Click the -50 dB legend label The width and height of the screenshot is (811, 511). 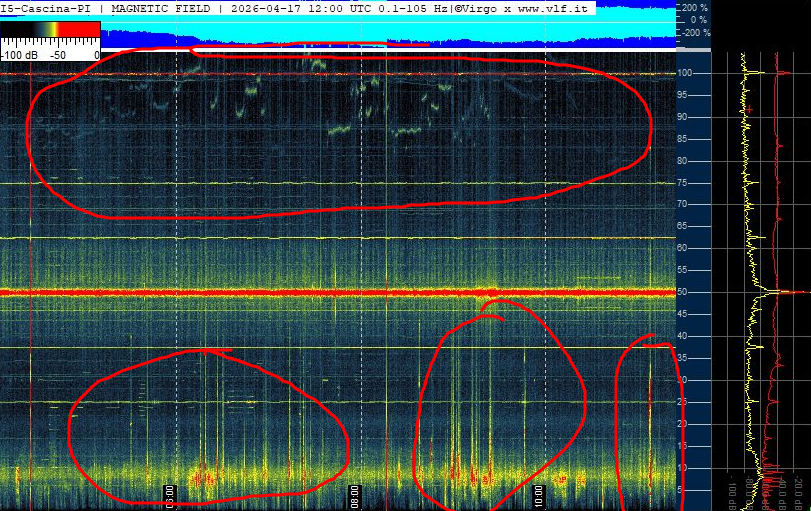[x=58, y=55]
